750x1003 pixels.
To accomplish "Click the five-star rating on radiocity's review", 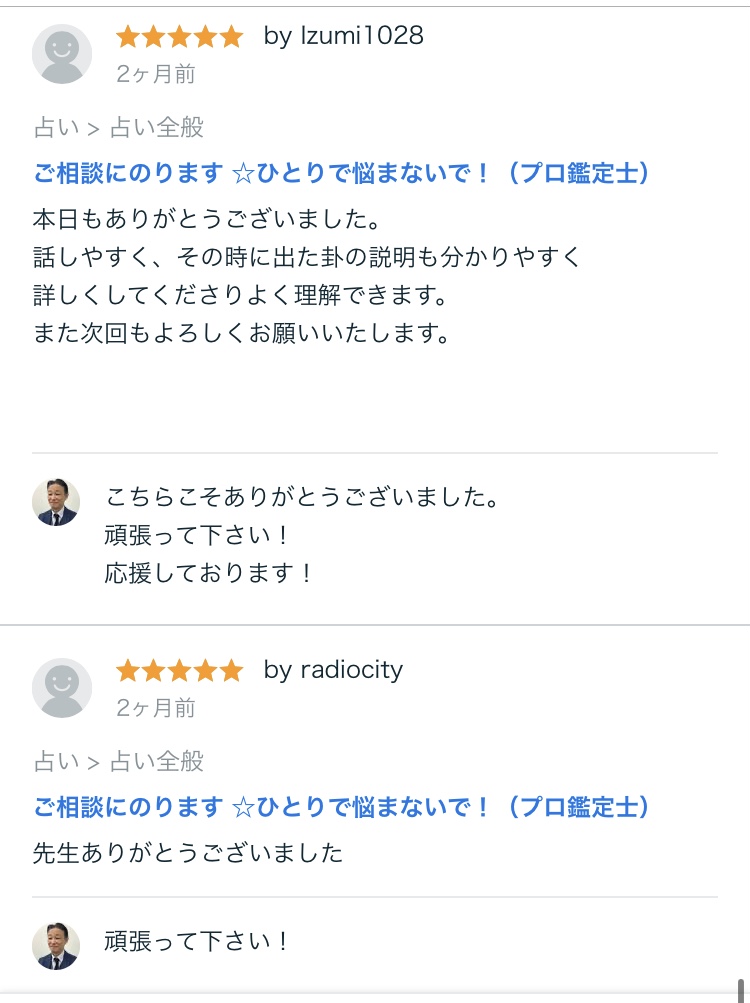I will click(x=180, y=670).
